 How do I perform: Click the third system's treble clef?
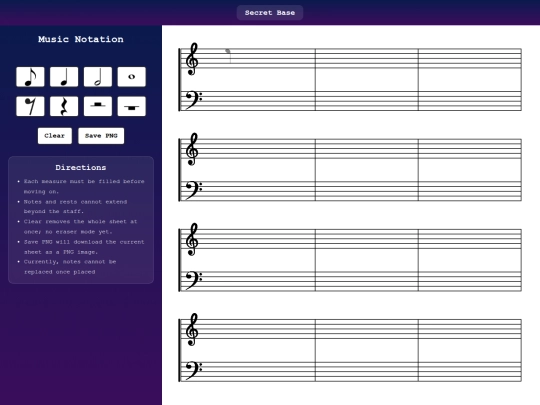click(x=192, y=239)
